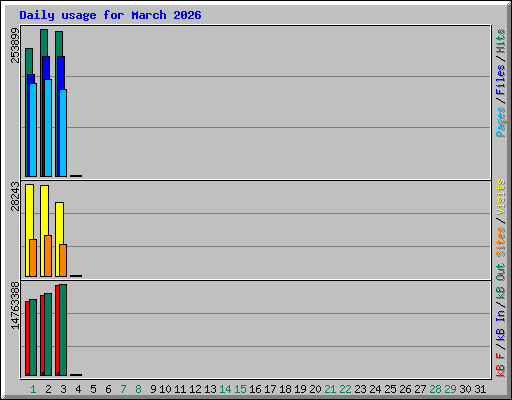The image size is (512, 400).
Task: Click the 'kB Out' legend label
Action: tap(500, 282)
